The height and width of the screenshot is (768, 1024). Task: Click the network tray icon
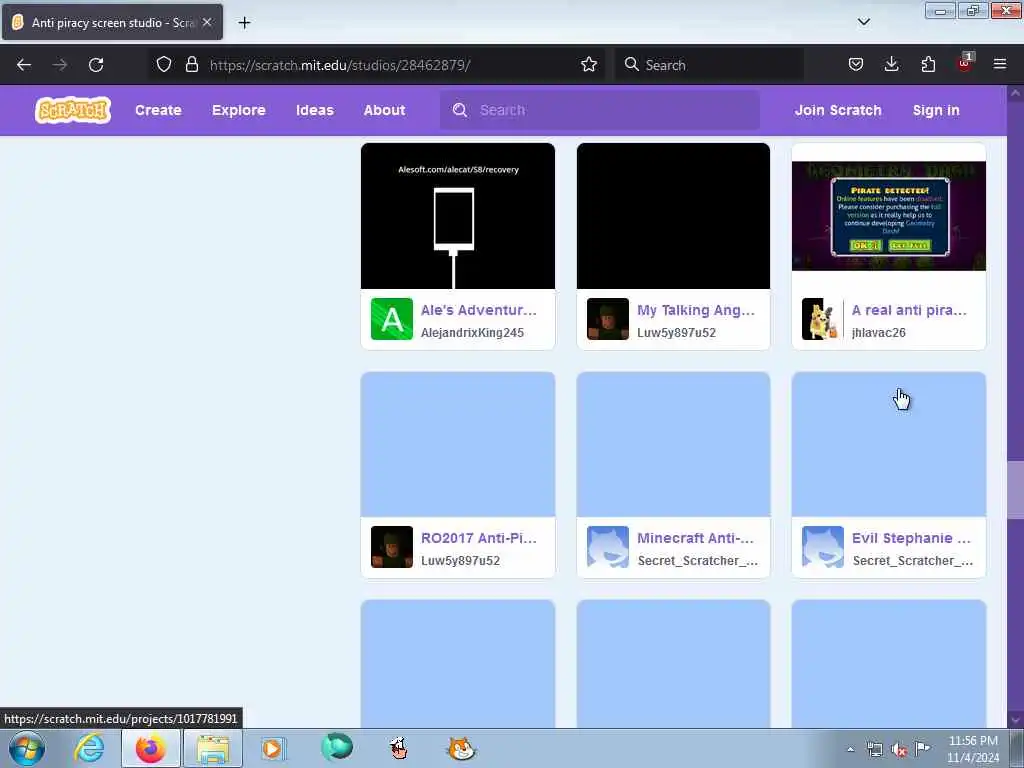point(874,750)
